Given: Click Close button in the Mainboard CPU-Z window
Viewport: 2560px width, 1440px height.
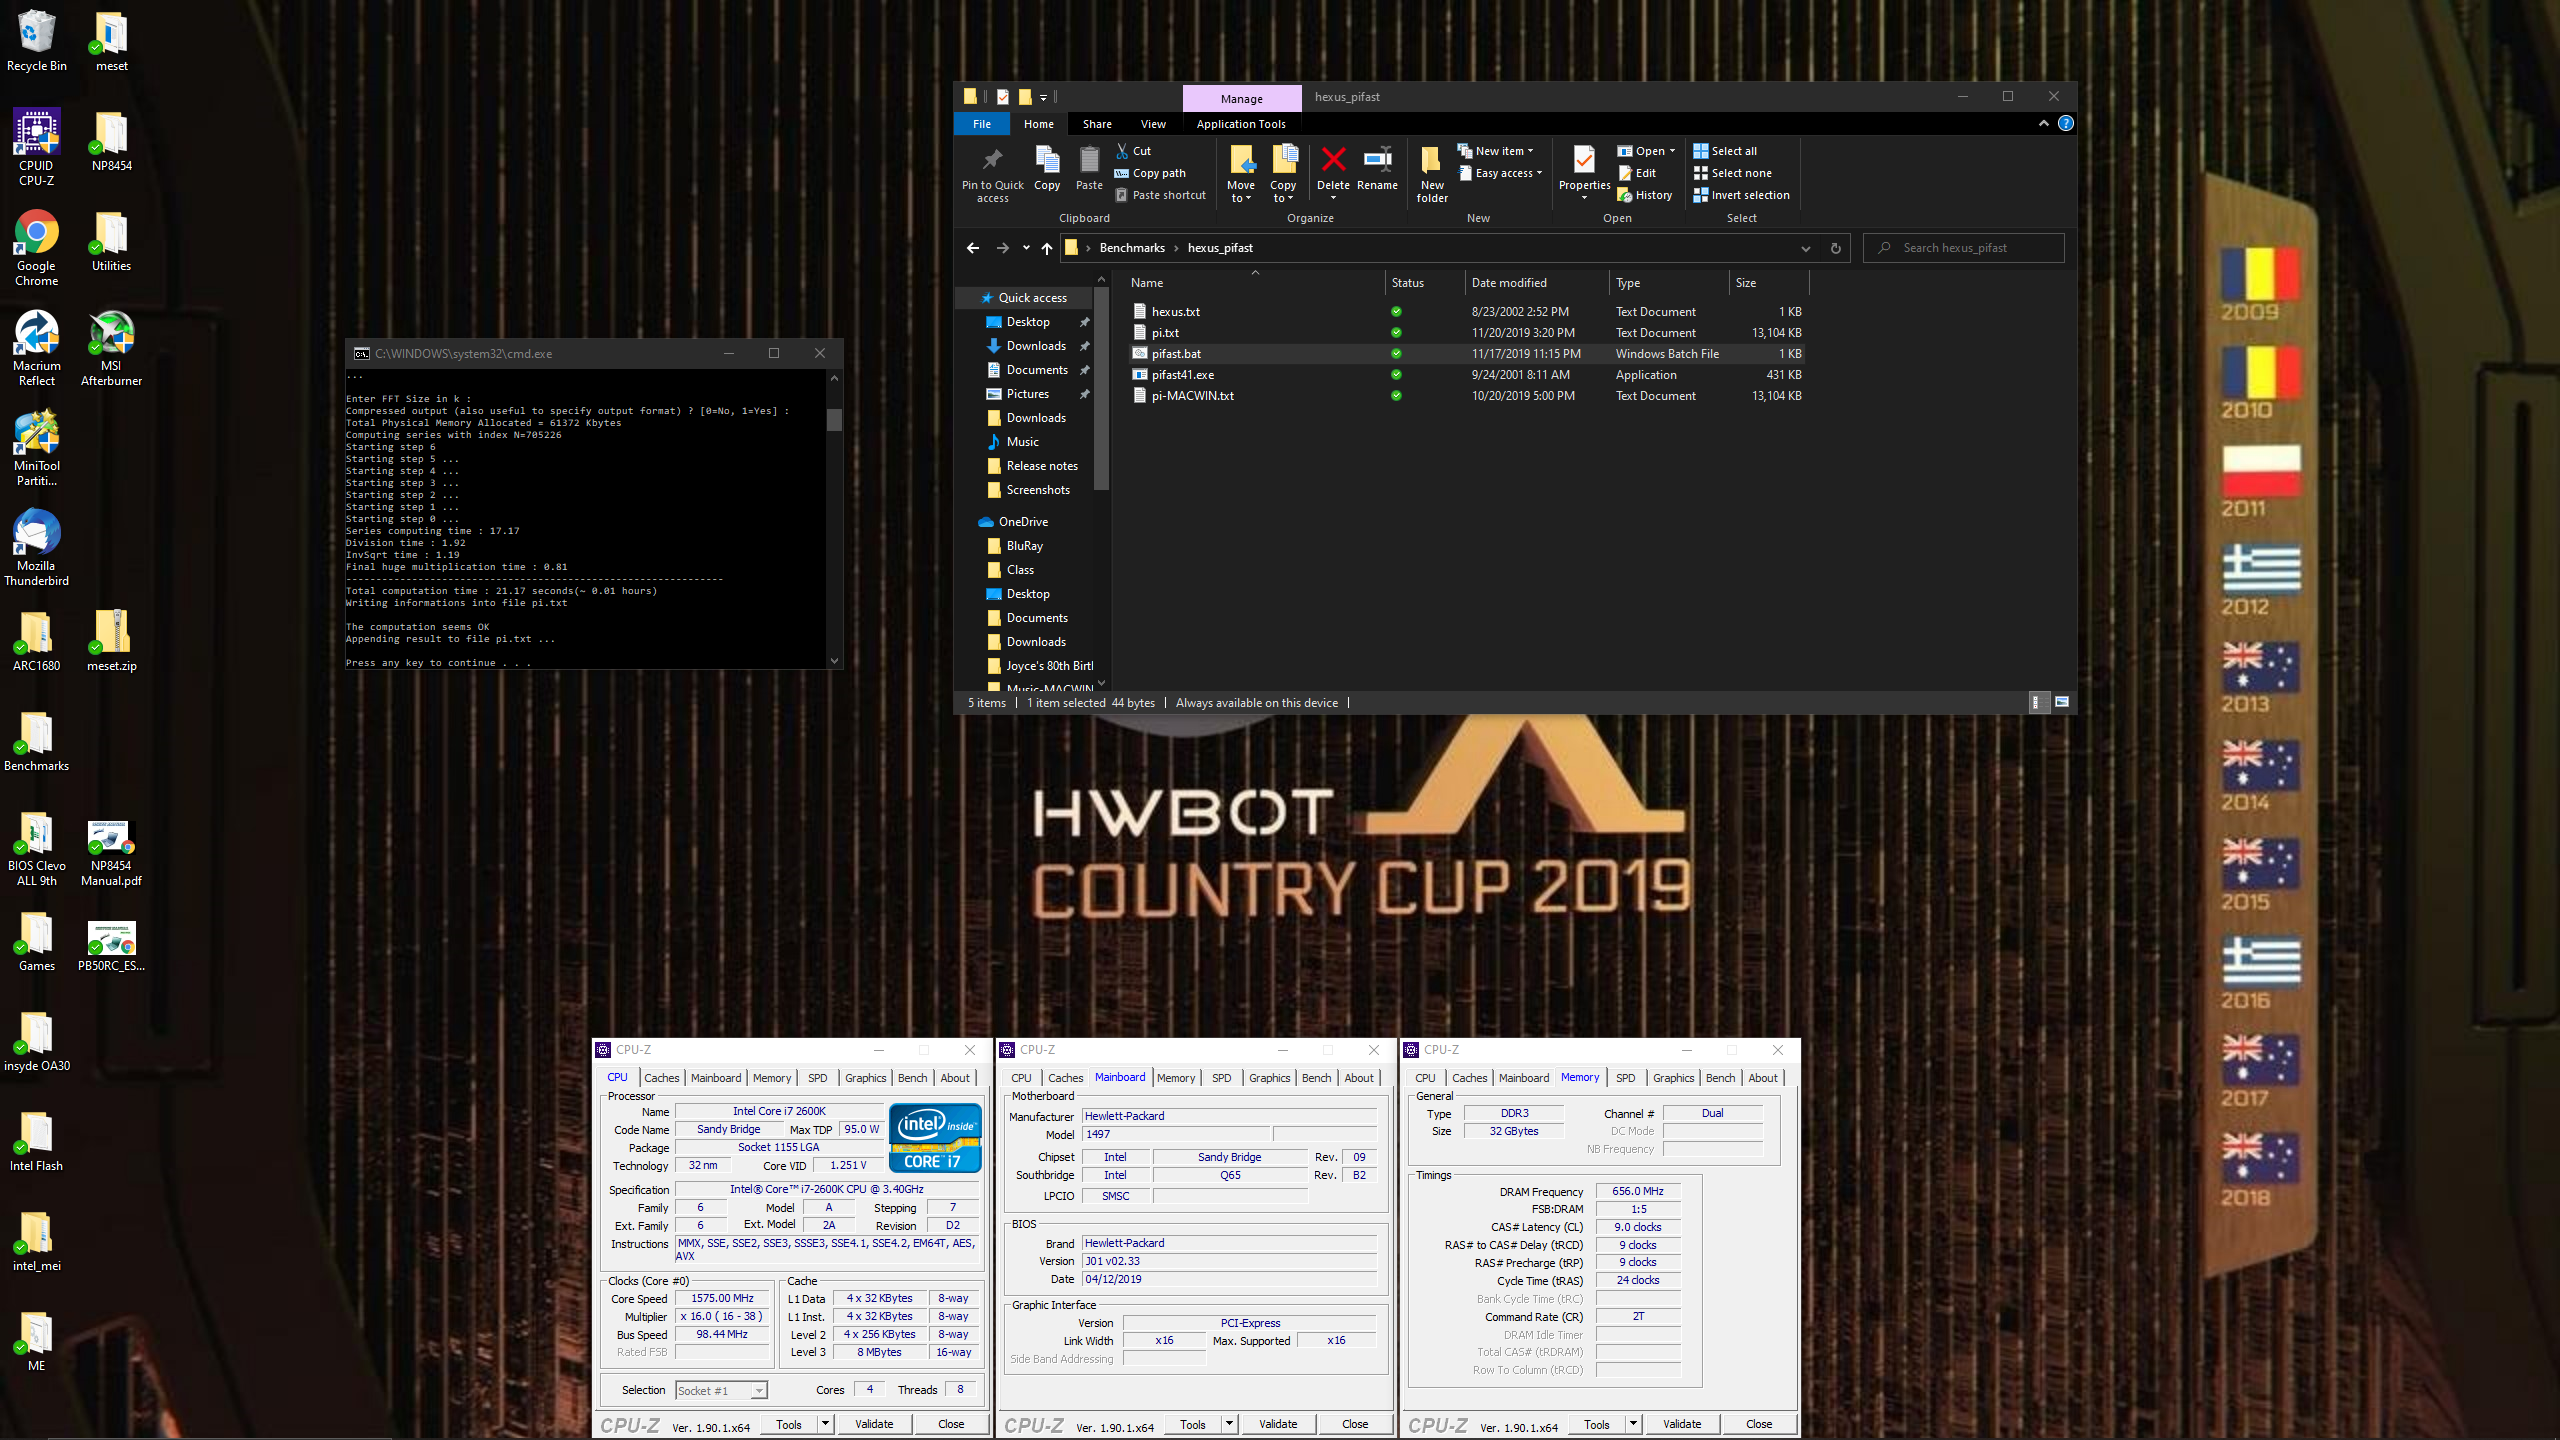Looking at the screenshot, I should [1355, 1423].
